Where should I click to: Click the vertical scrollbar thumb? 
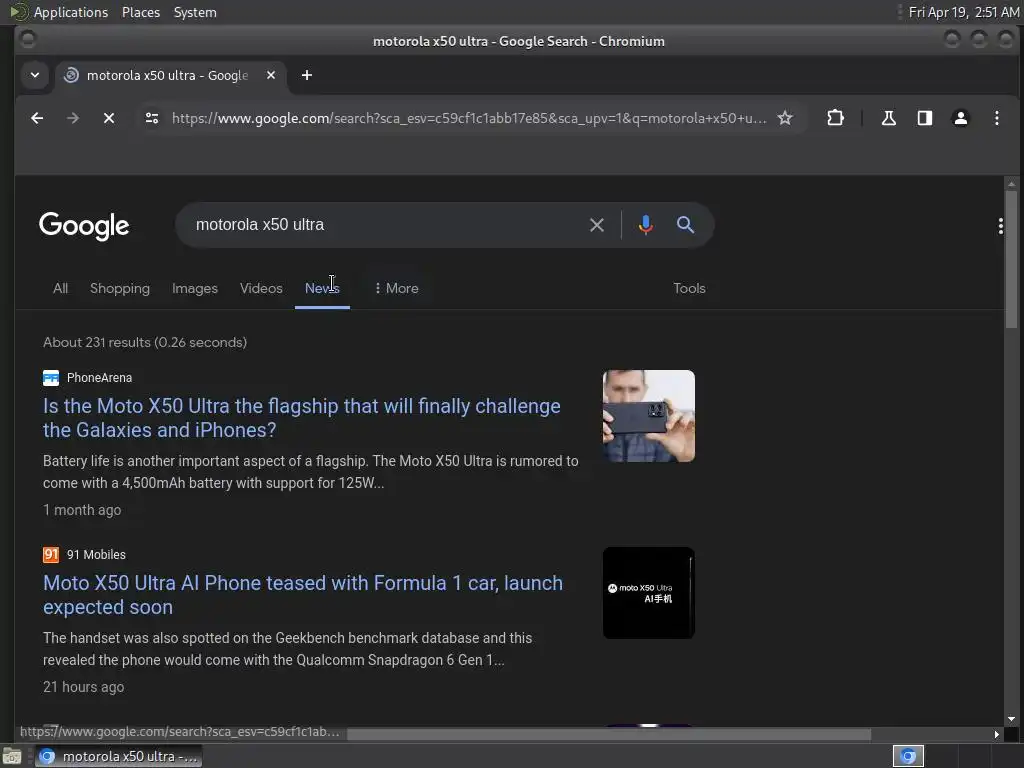coord(1011,259)
